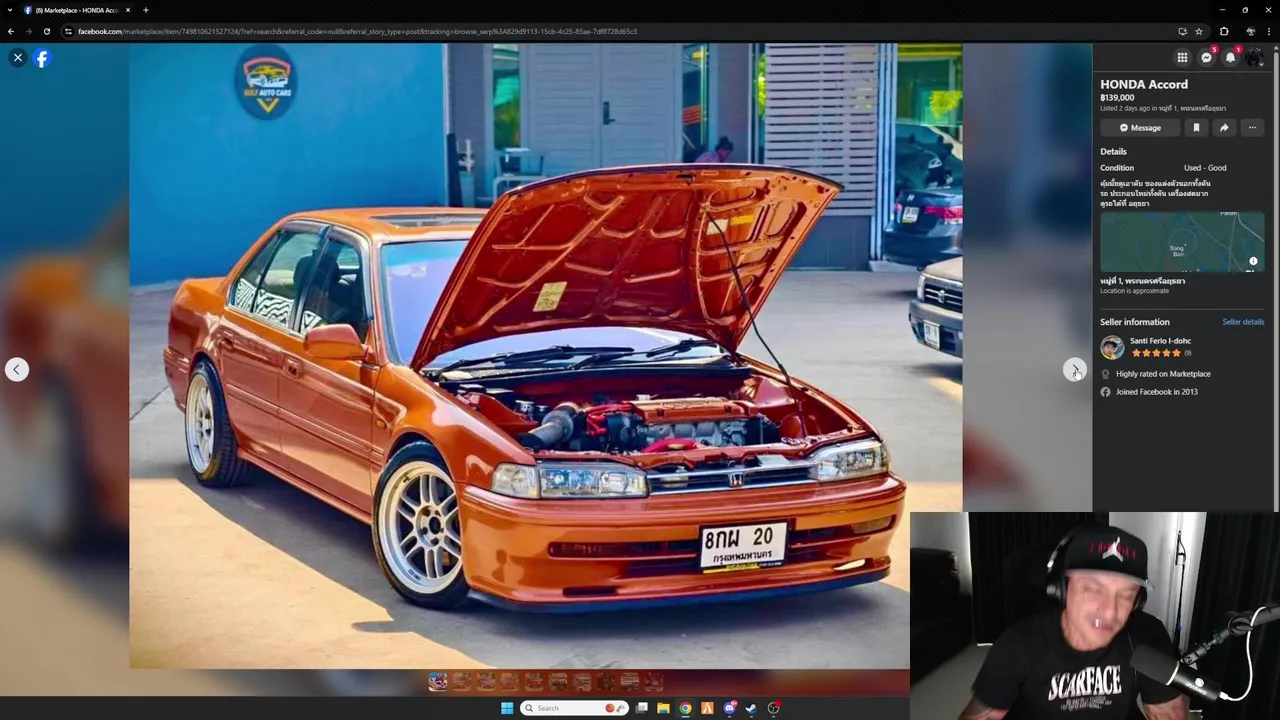Select the first photo thumbnail
The height and width of the screenshot is (720, 1280).
click(438, 682)
